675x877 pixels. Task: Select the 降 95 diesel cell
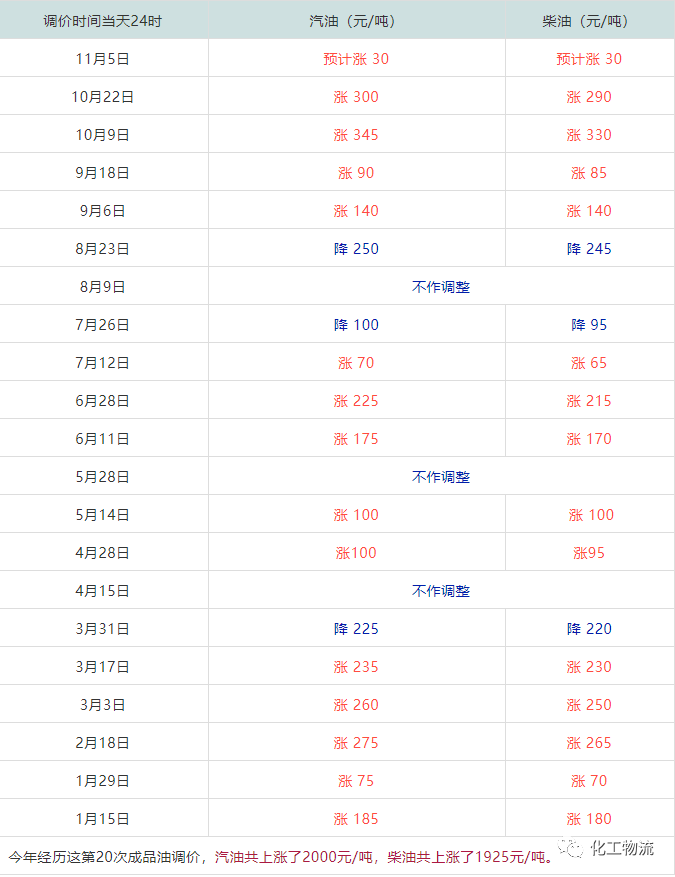coord(589,325)
